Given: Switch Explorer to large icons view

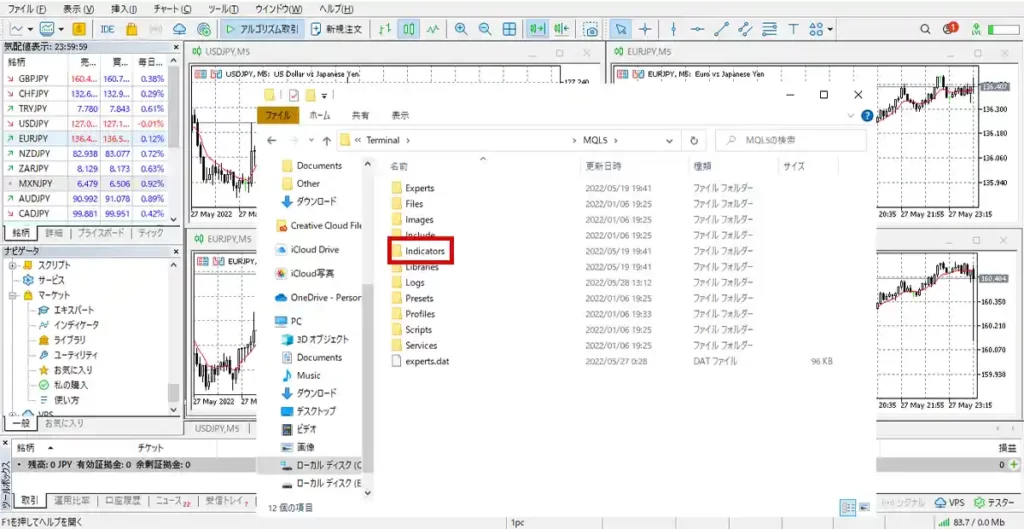Looking at the screenshot, I should (865, 507).
